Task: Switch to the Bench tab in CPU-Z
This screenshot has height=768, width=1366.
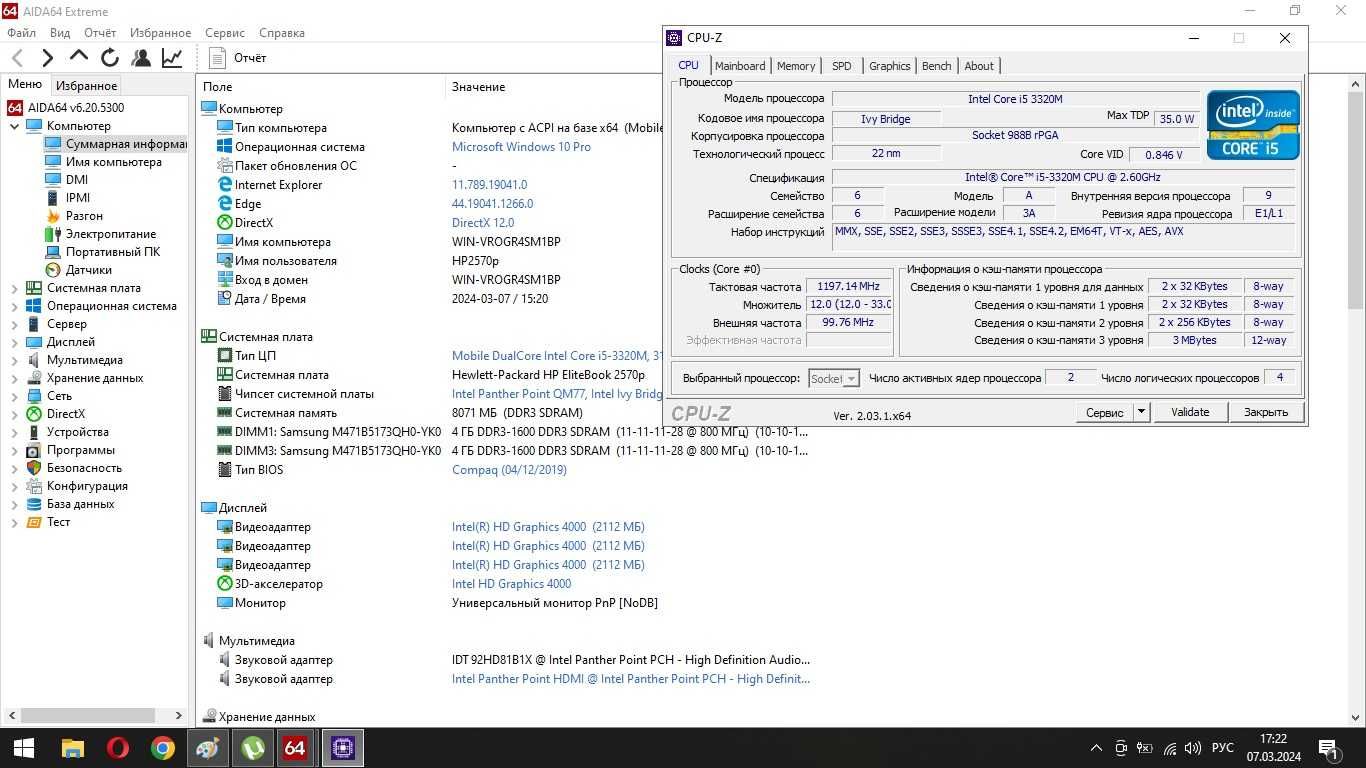Action: coord(937,66)
